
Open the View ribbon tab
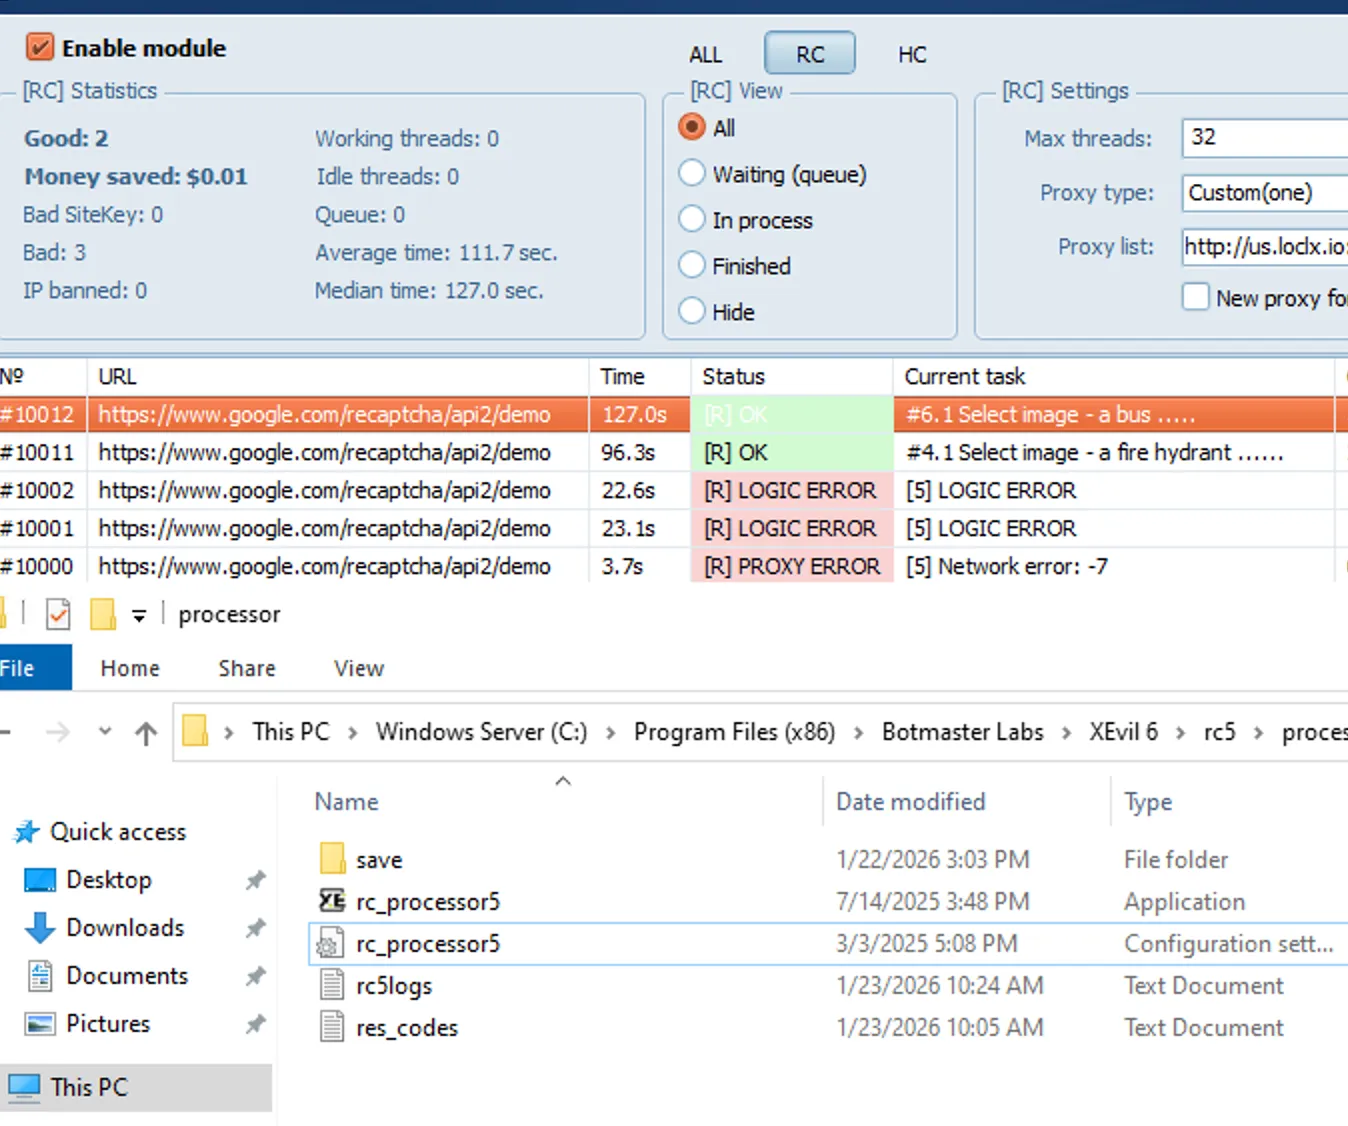click(357, 668)
